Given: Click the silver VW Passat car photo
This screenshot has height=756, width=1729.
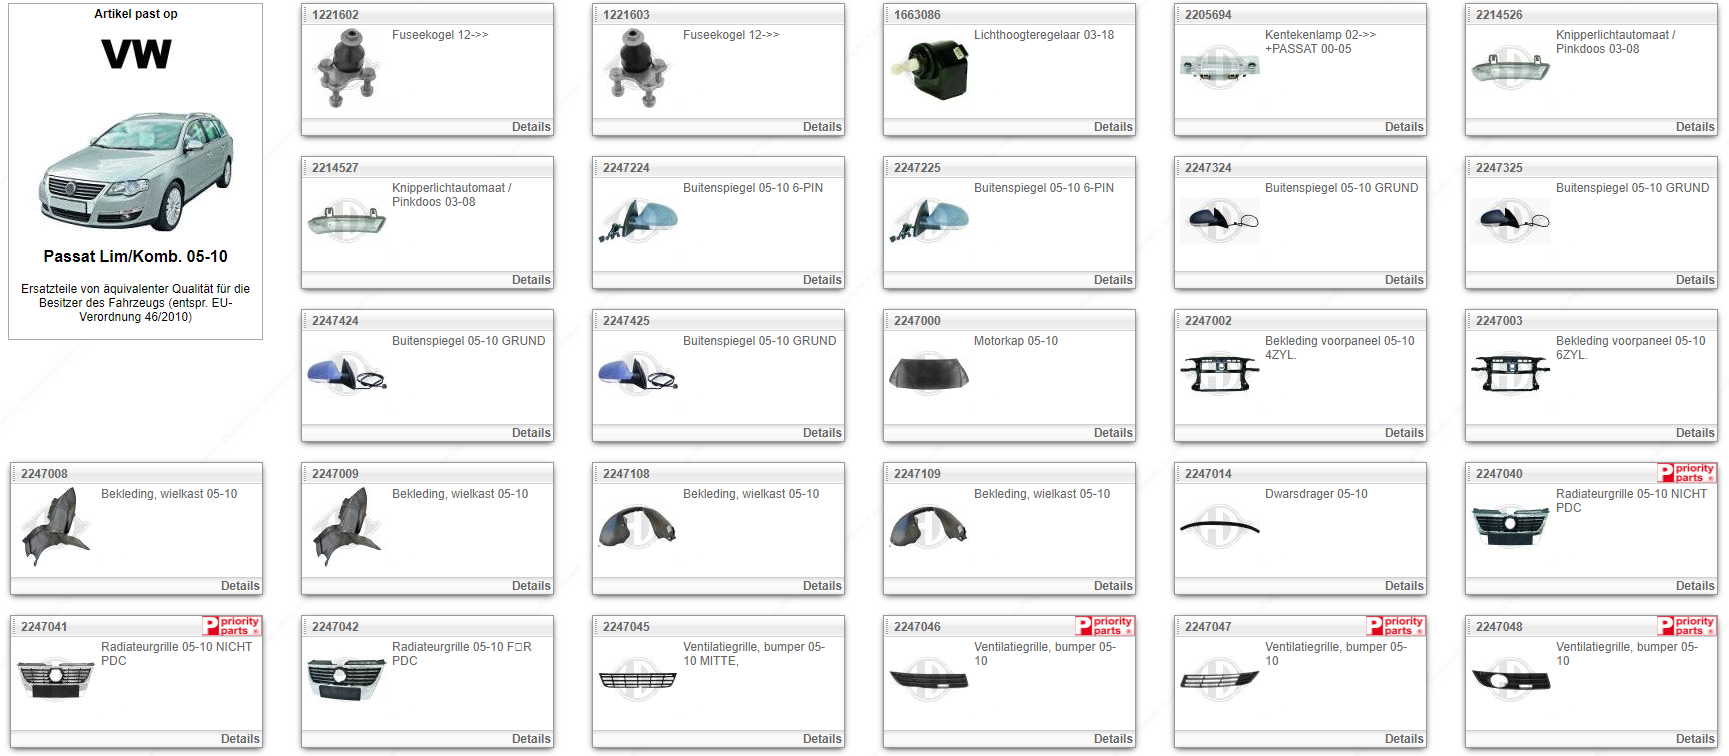Looking at the screenshot, I should pyautogui.click(x=136, y=171).
